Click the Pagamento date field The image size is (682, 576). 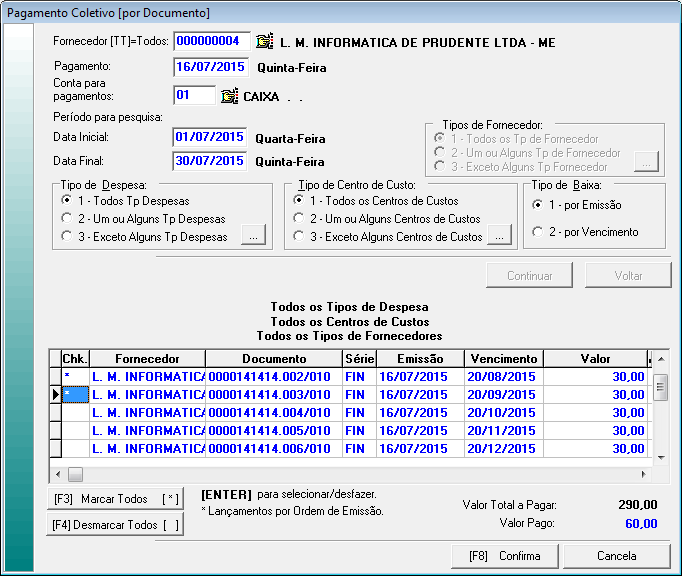(x=210, y=68)
